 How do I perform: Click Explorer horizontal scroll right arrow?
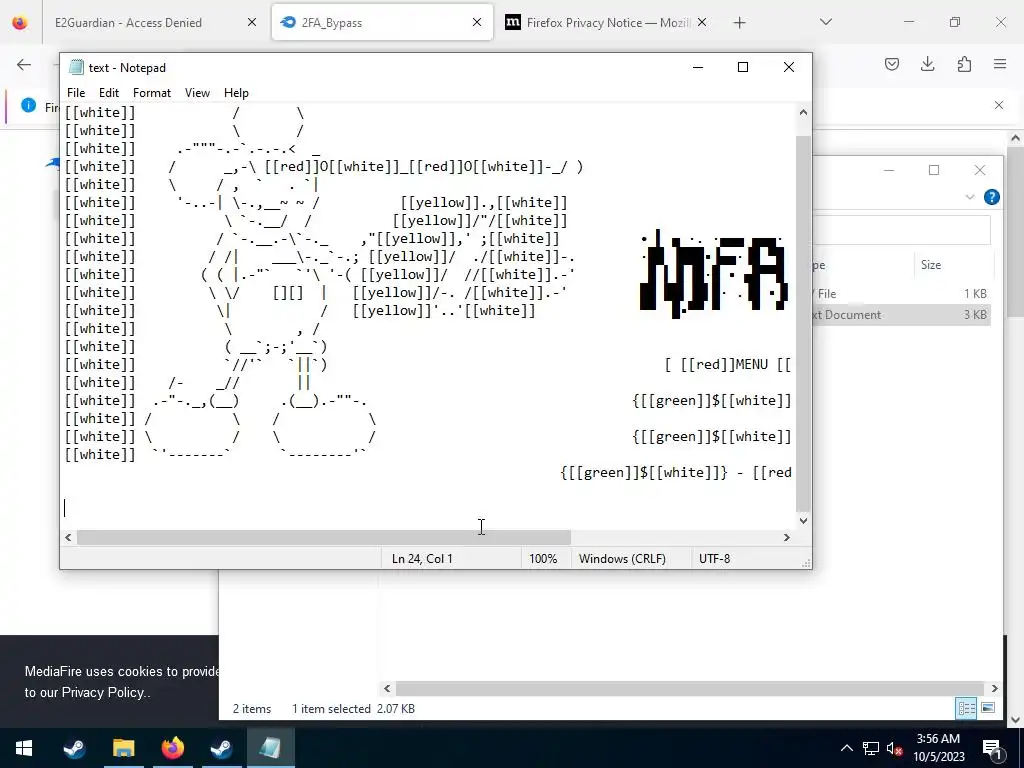pos(994,688)
